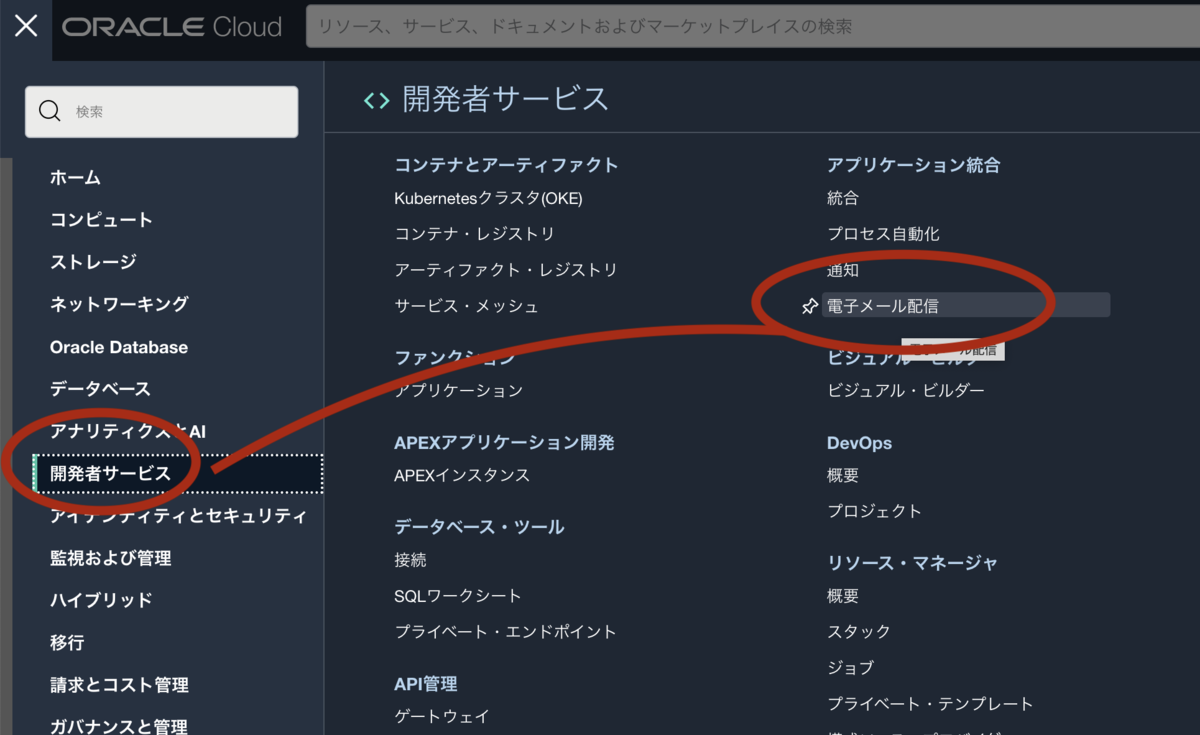Click the top resource search bar
The height and width of the screenshot is (735, 1200).
tap(752, 27)
